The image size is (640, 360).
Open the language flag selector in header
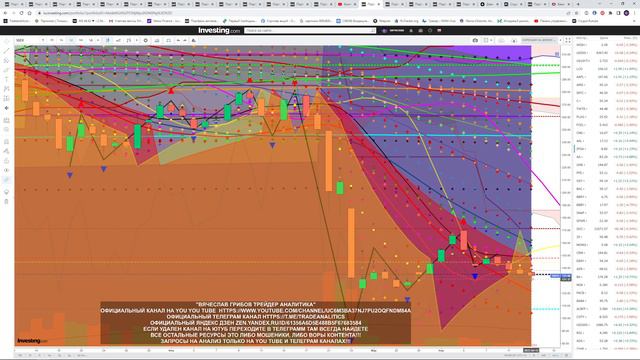(439, 31)
